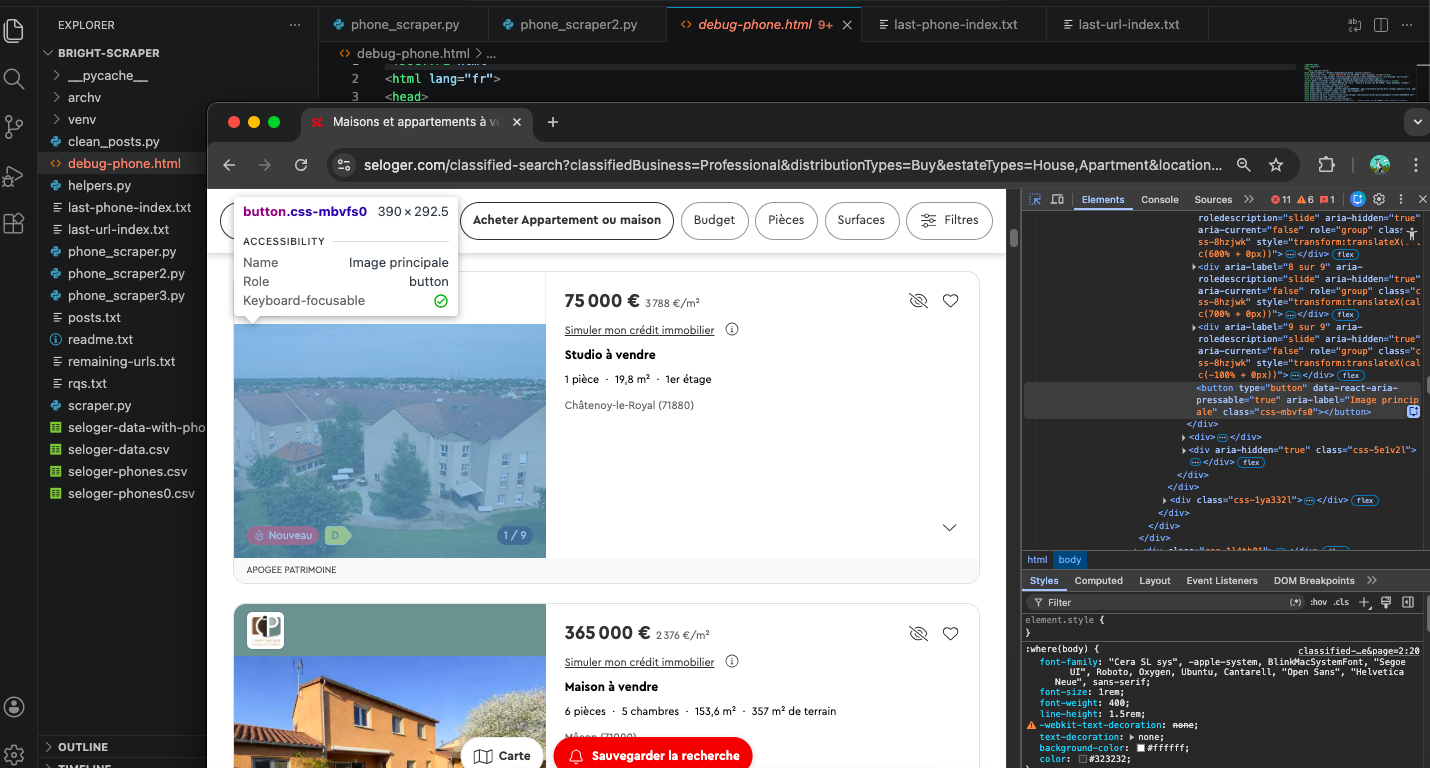
Task: Activate the DevTools element inspector picker
Action: (x=1036, y=200)
